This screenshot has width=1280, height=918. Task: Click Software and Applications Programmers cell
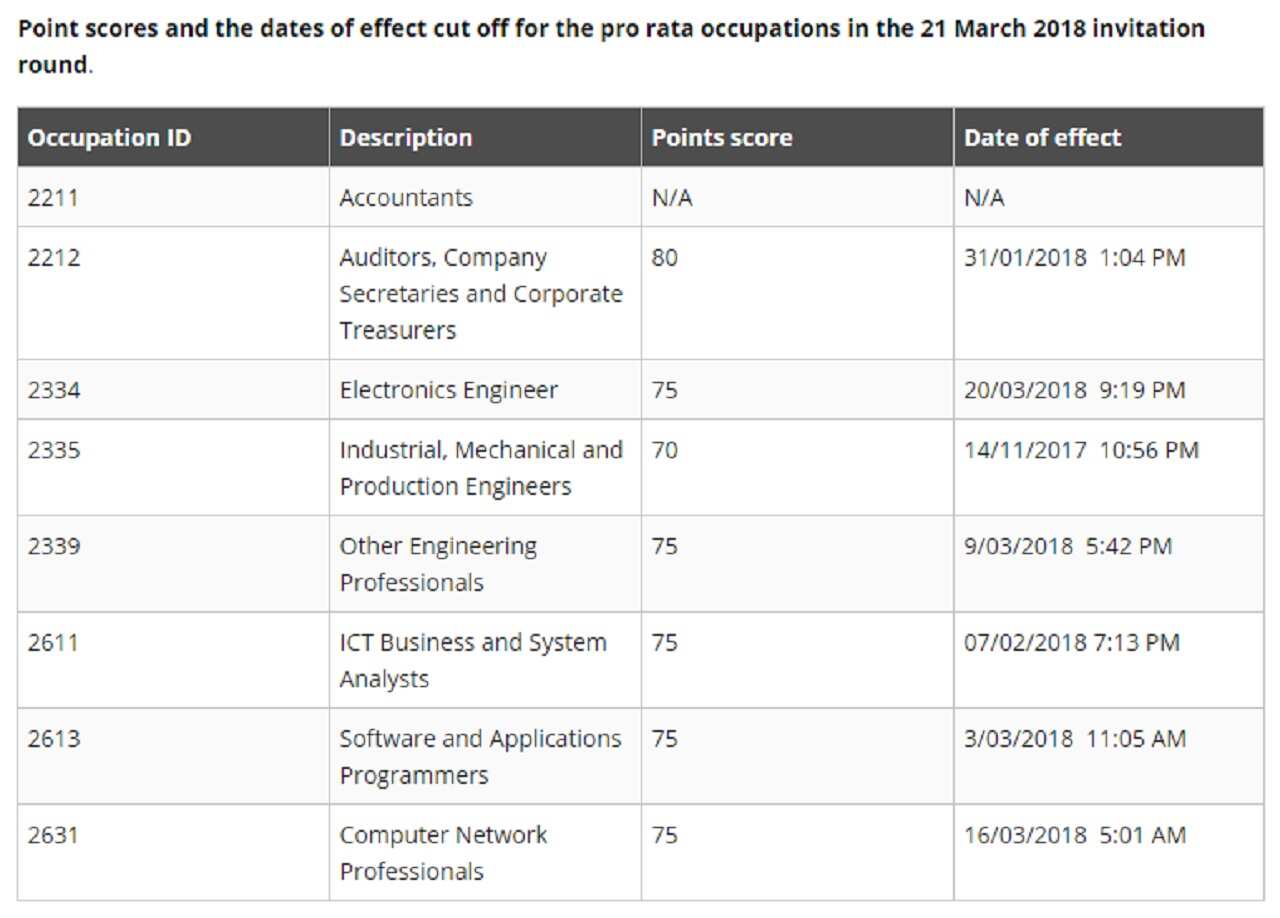click(x=480, y=757)
